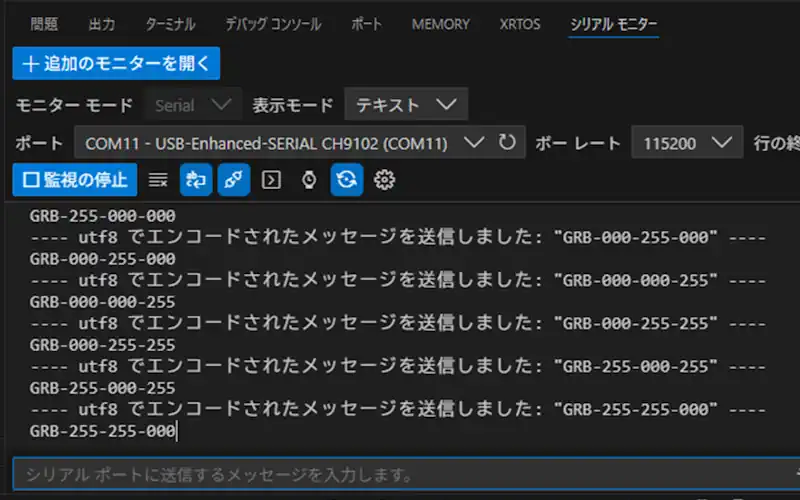Screen dimensions: 800x500
Task: Click the timestamp watch icon
Action: (309, 180)
